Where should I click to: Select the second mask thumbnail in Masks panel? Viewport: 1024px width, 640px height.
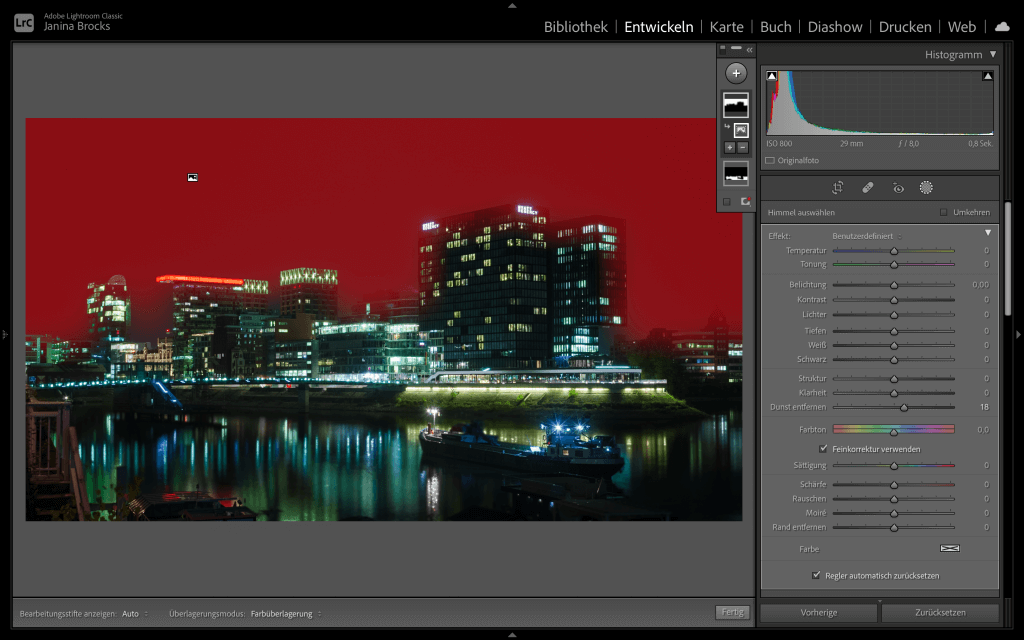[x=736, y=174]
